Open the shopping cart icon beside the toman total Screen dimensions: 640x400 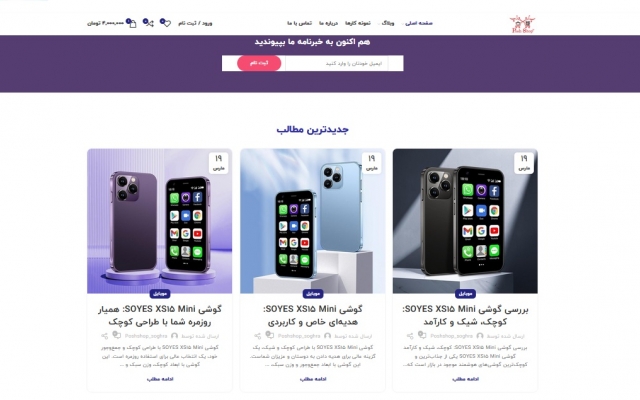[x=131, y=23]
